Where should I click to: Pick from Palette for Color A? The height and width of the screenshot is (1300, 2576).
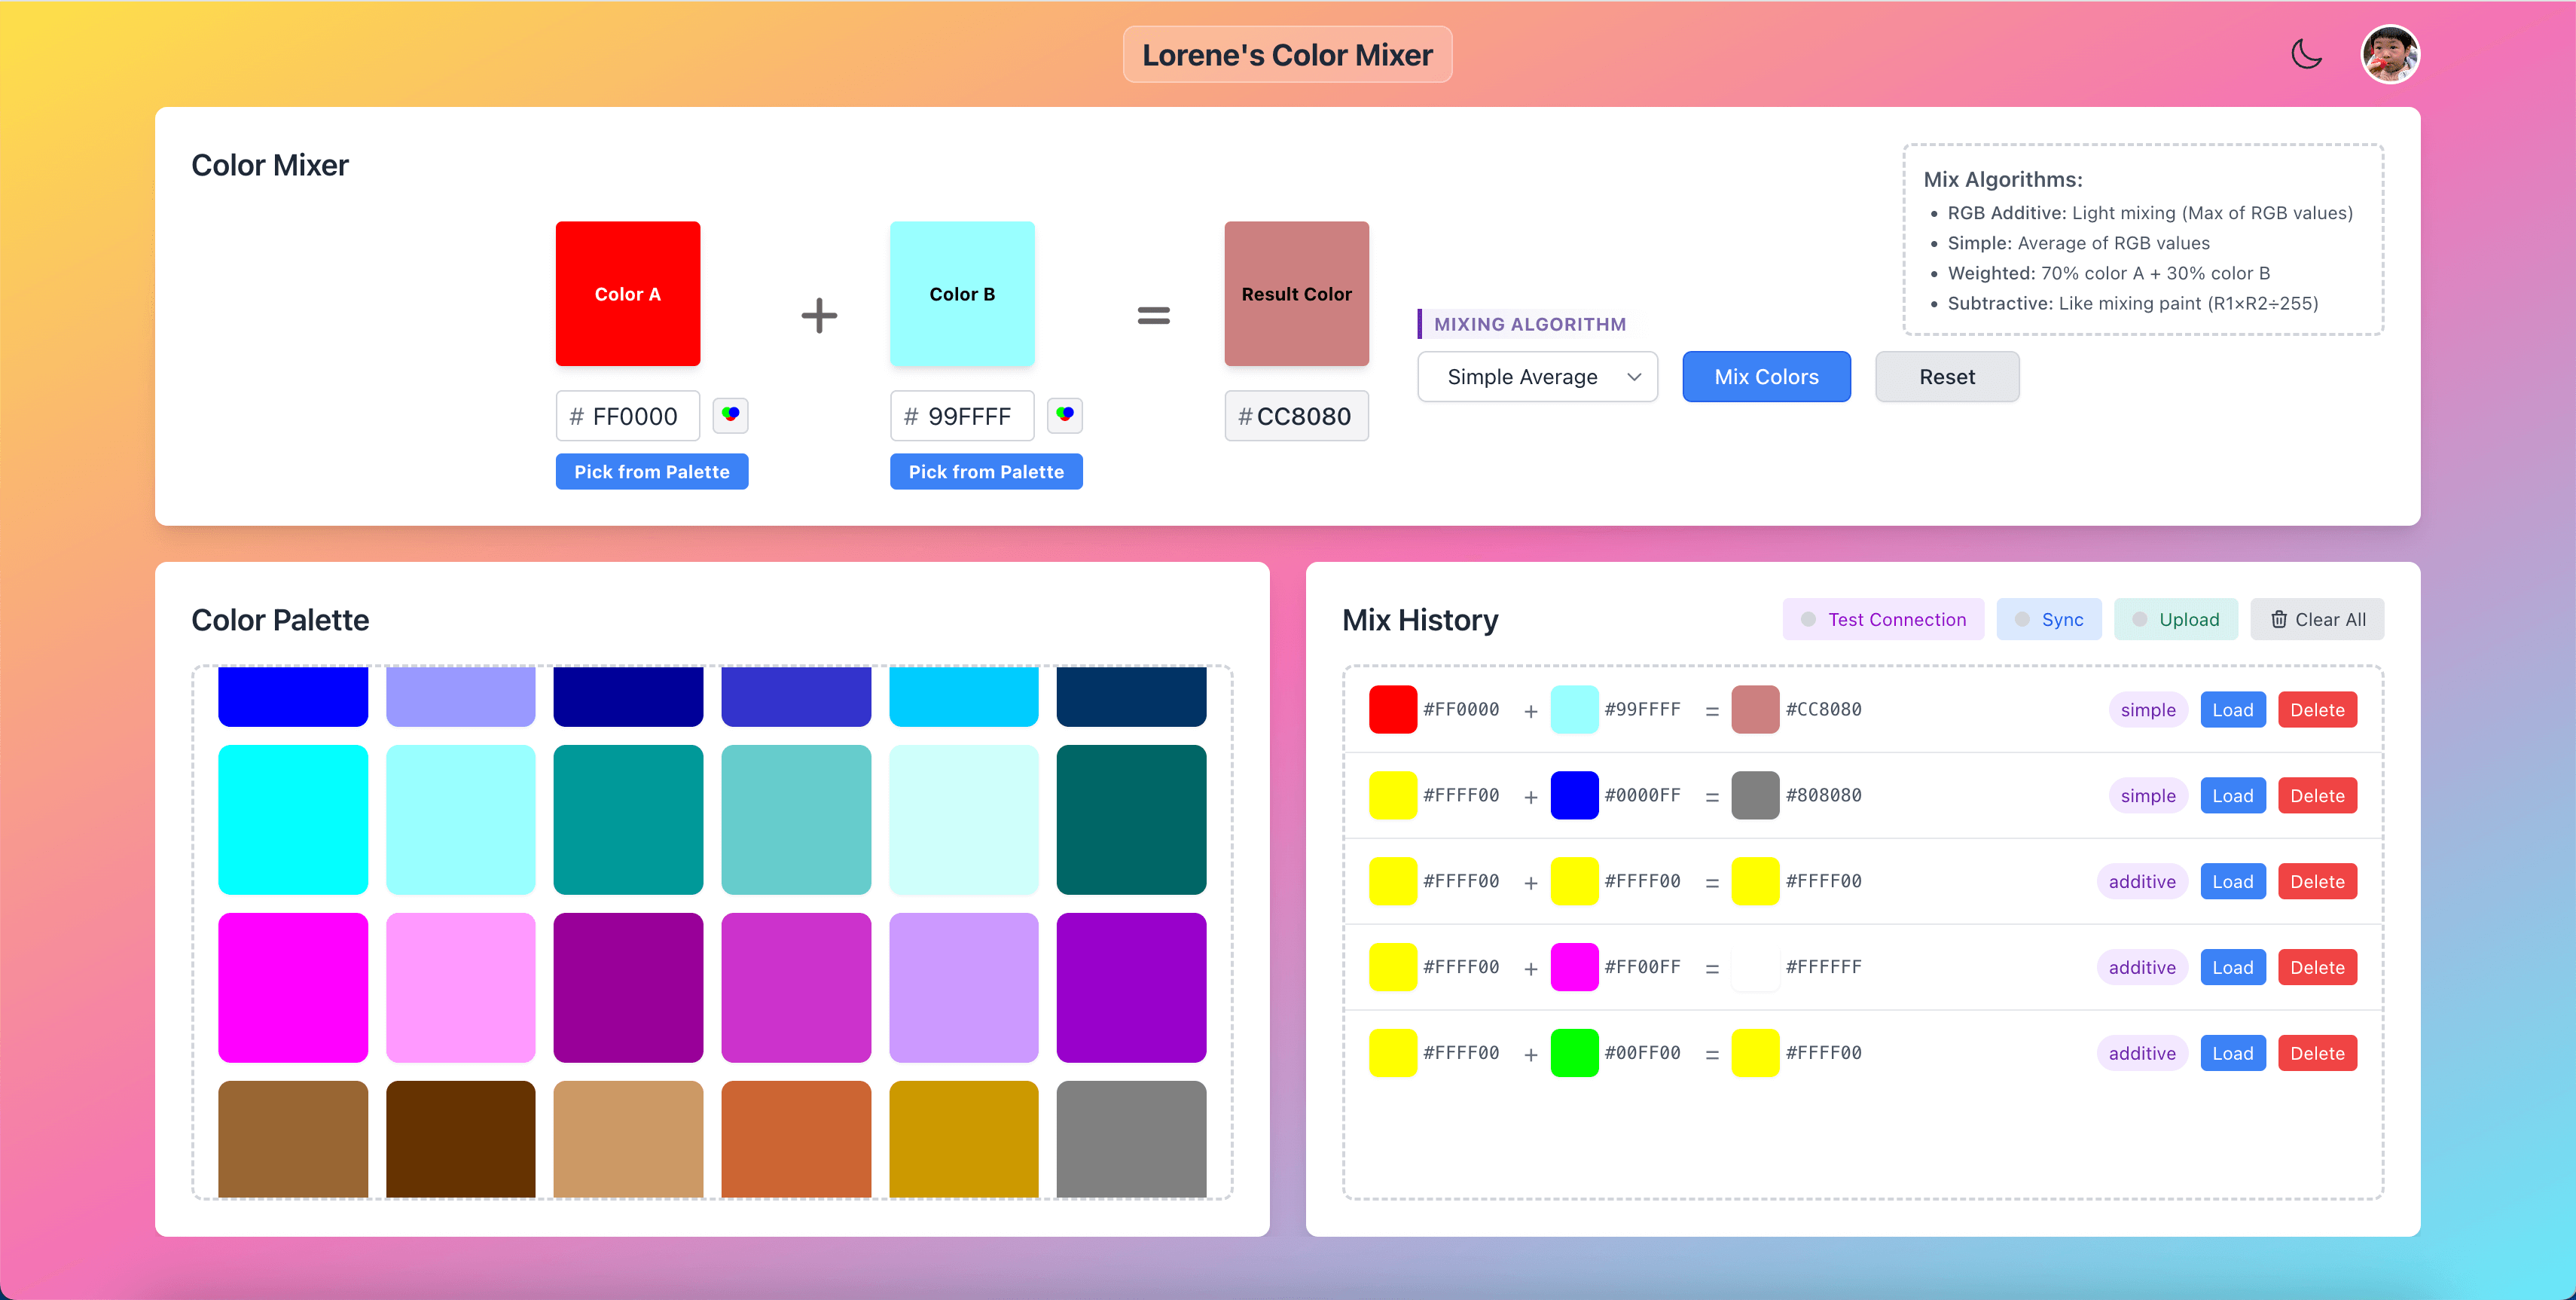point(651,471)
